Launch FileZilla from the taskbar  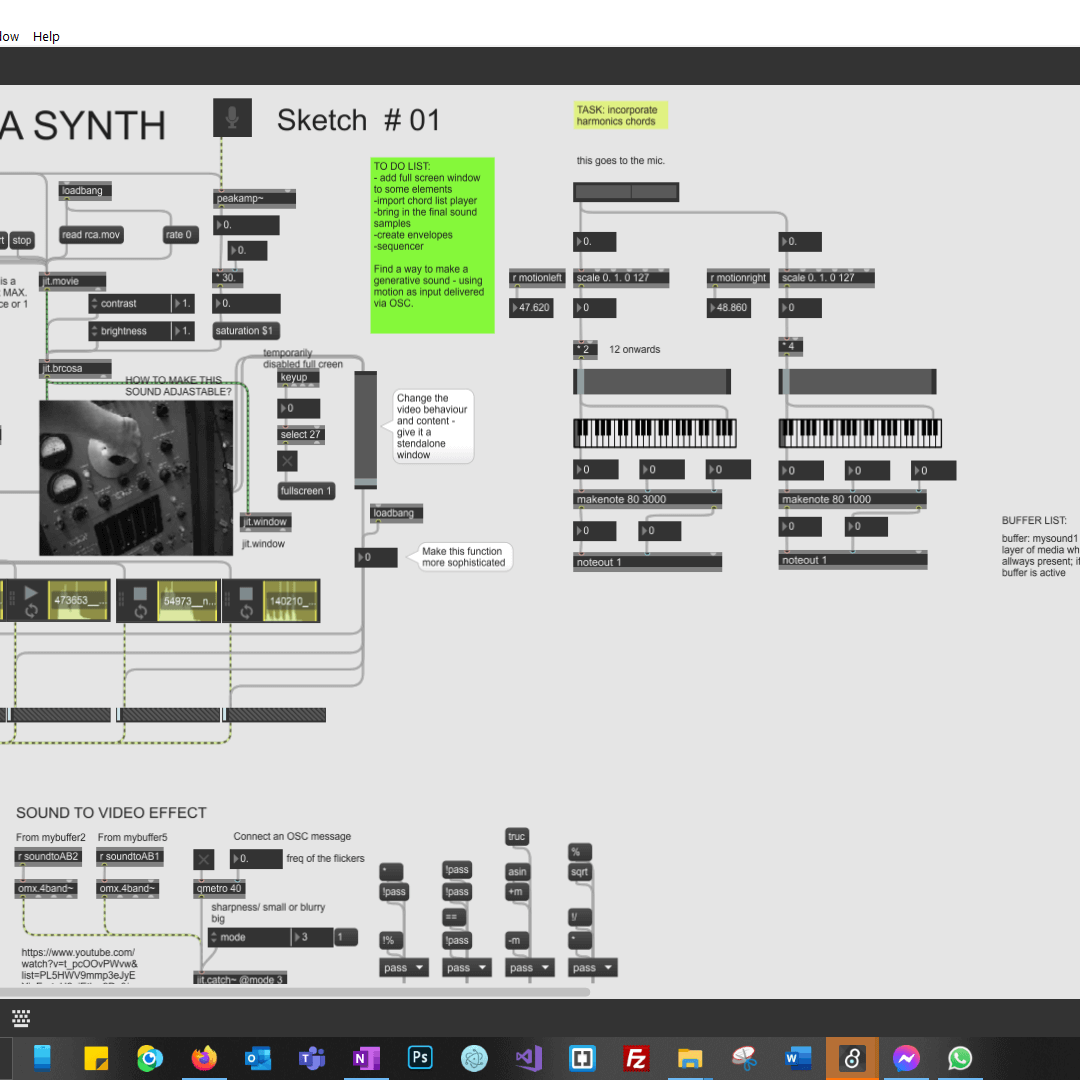click(x=636, y=1057)
